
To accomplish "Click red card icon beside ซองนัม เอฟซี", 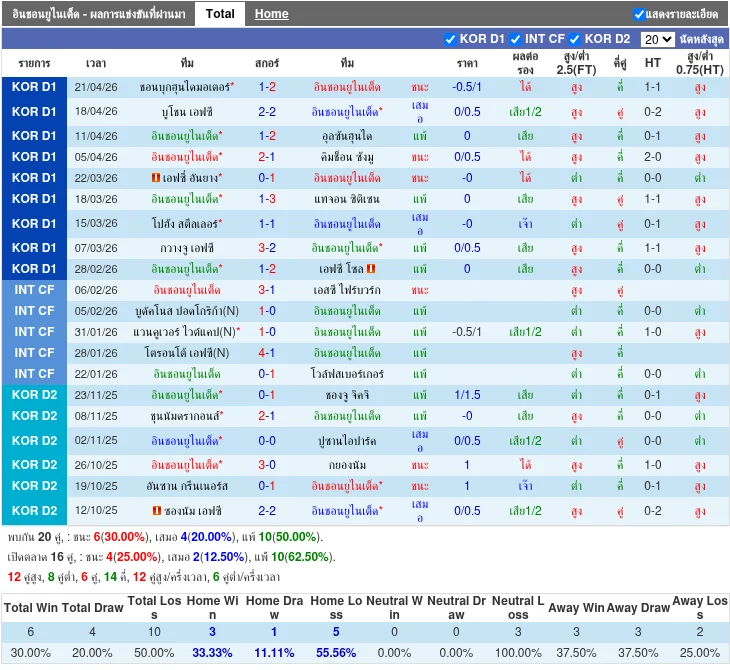I will (157, 511).
